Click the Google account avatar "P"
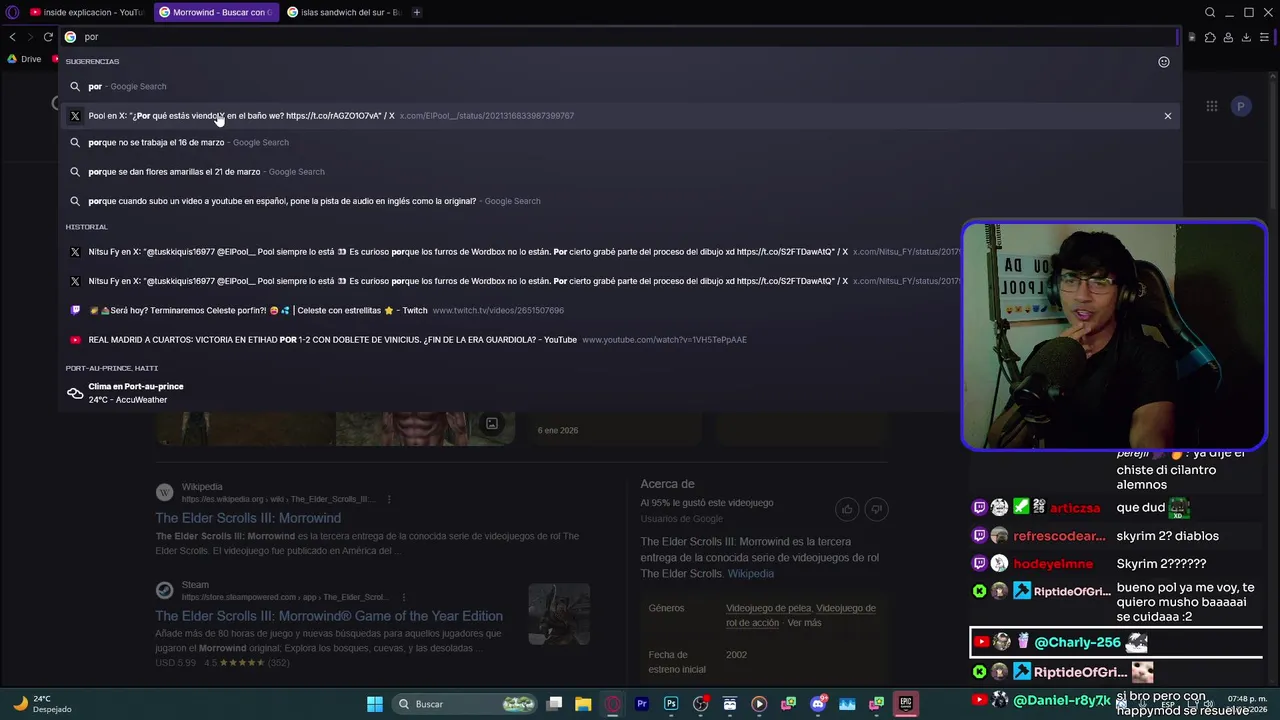 pyautogui.click(x=1241, y=106)
